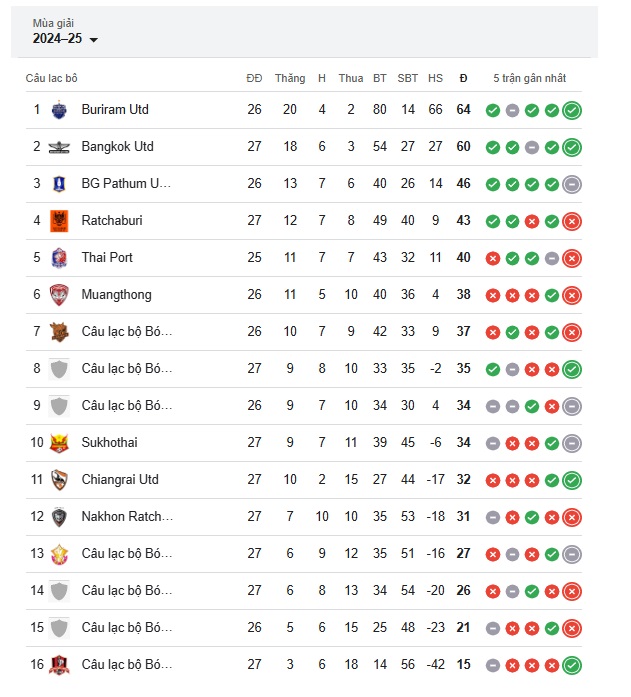
Task: Select Buriram Utd's latest match win icon
Action: pos(572,110)
